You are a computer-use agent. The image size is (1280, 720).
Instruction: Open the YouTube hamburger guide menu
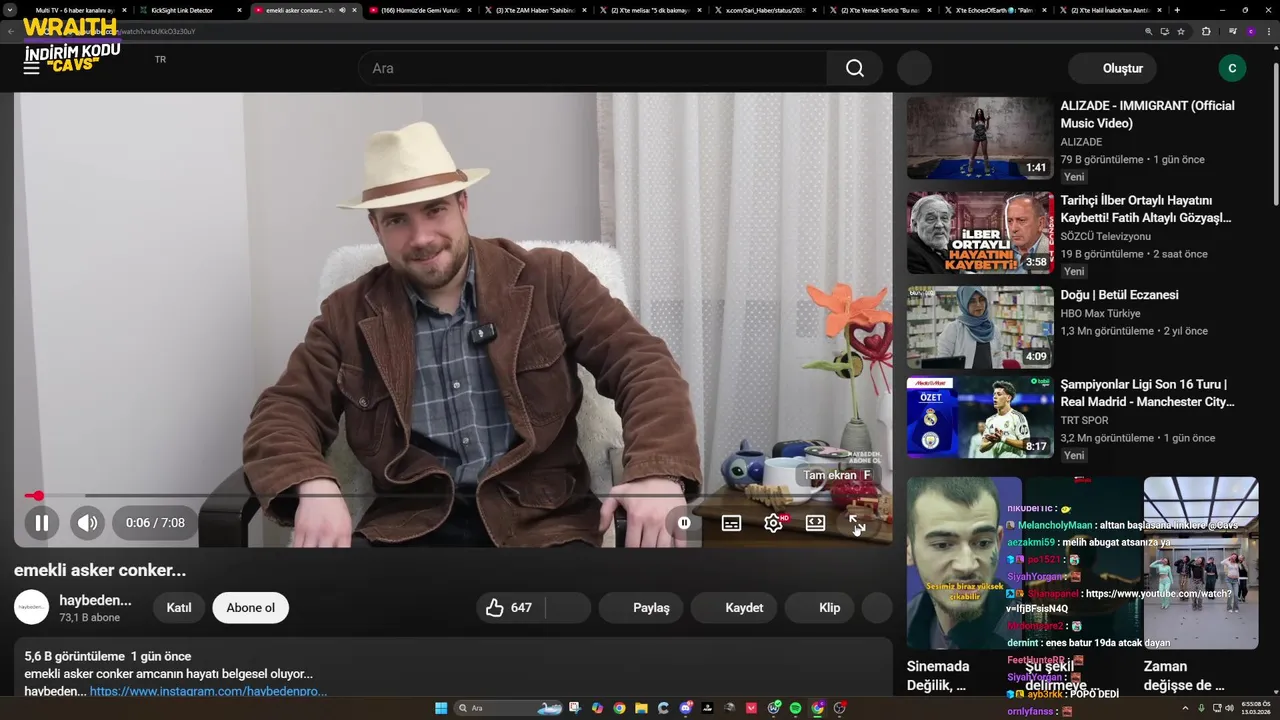point(31,67)
